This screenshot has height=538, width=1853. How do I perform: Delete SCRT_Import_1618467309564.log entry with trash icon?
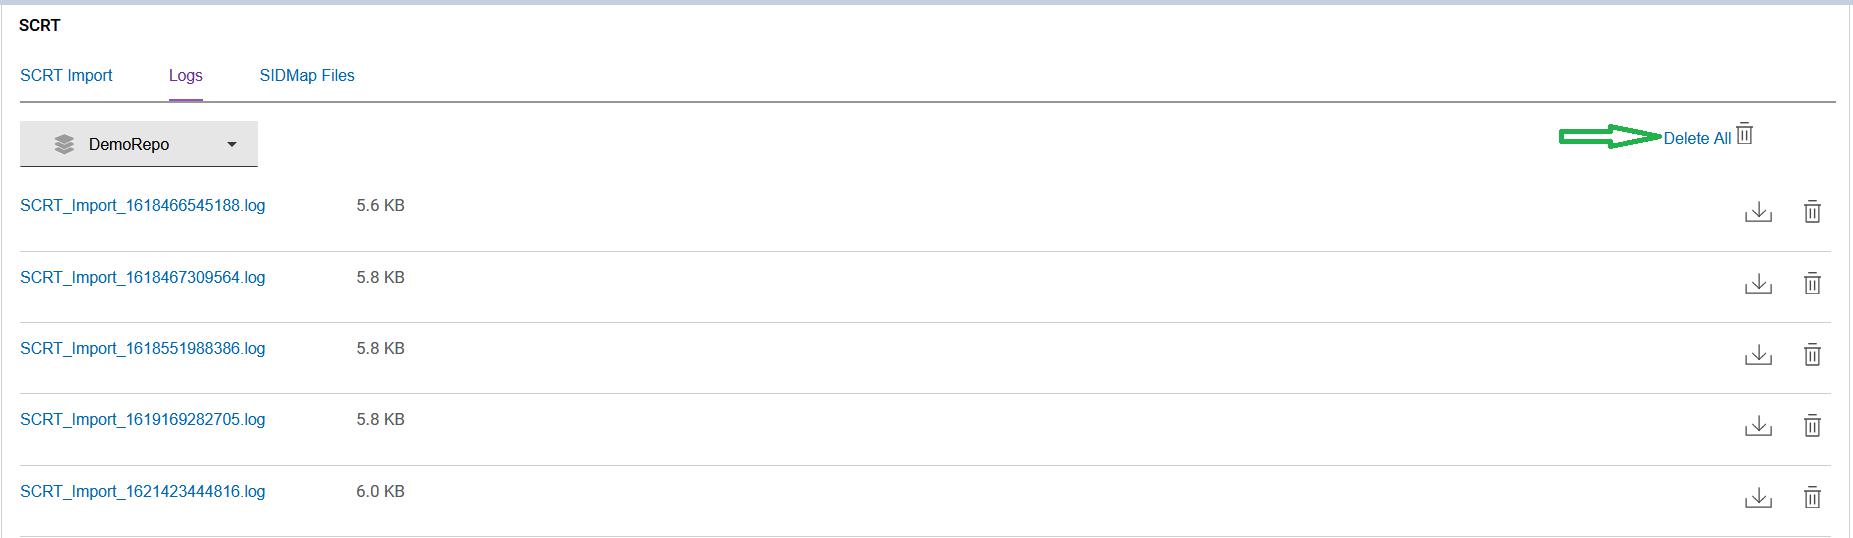[x=1812, y=284]
